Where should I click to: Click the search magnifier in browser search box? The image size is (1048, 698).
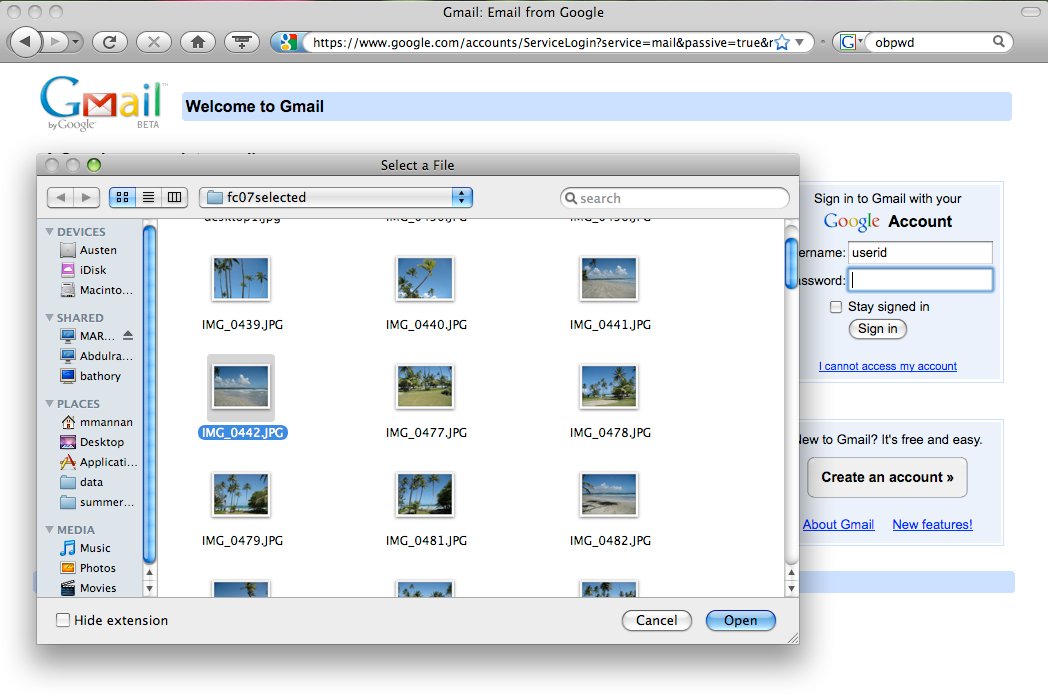[999, 41]
